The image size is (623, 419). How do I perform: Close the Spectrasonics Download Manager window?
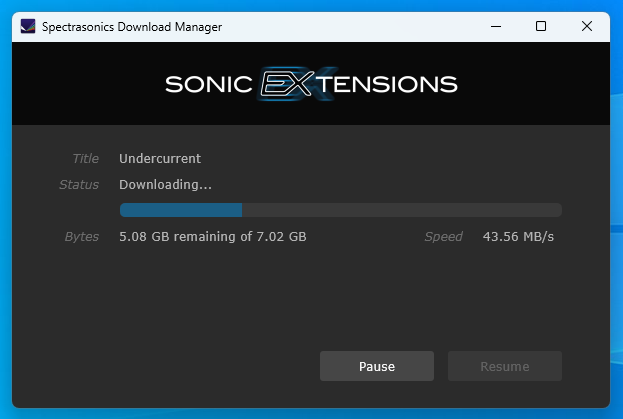pyautogui.click(x=587, y=27)
